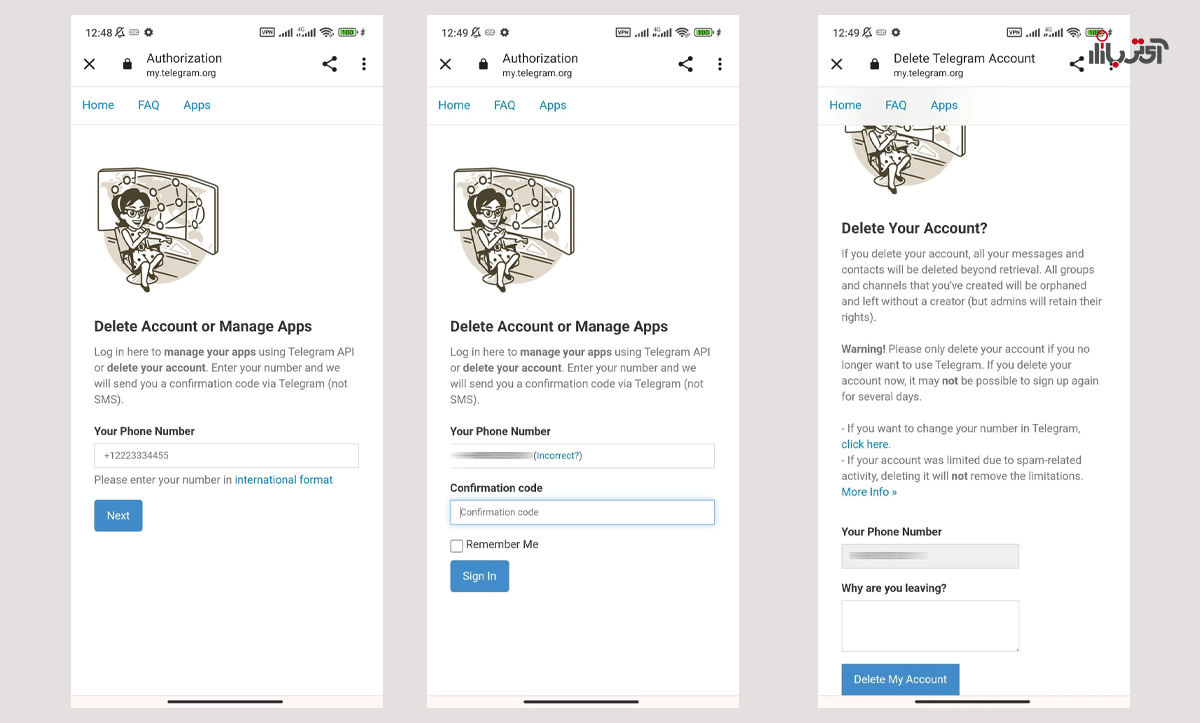Screen dimensions: 1200x723
Task: Open the three-dot menu on the middle phone
Action: click(720, 64)
